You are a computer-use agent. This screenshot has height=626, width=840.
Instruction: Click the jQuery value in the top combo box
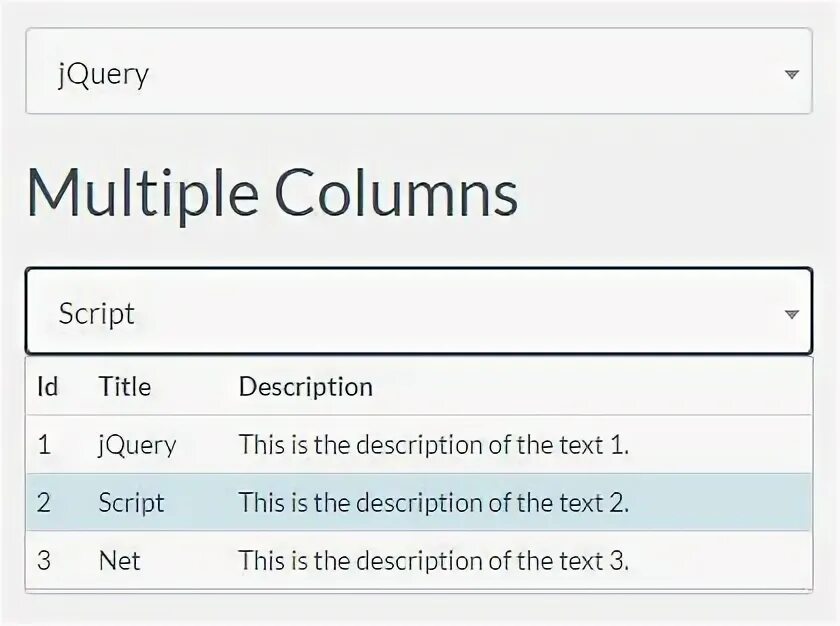pyautogui.click(x=104, y=74)
